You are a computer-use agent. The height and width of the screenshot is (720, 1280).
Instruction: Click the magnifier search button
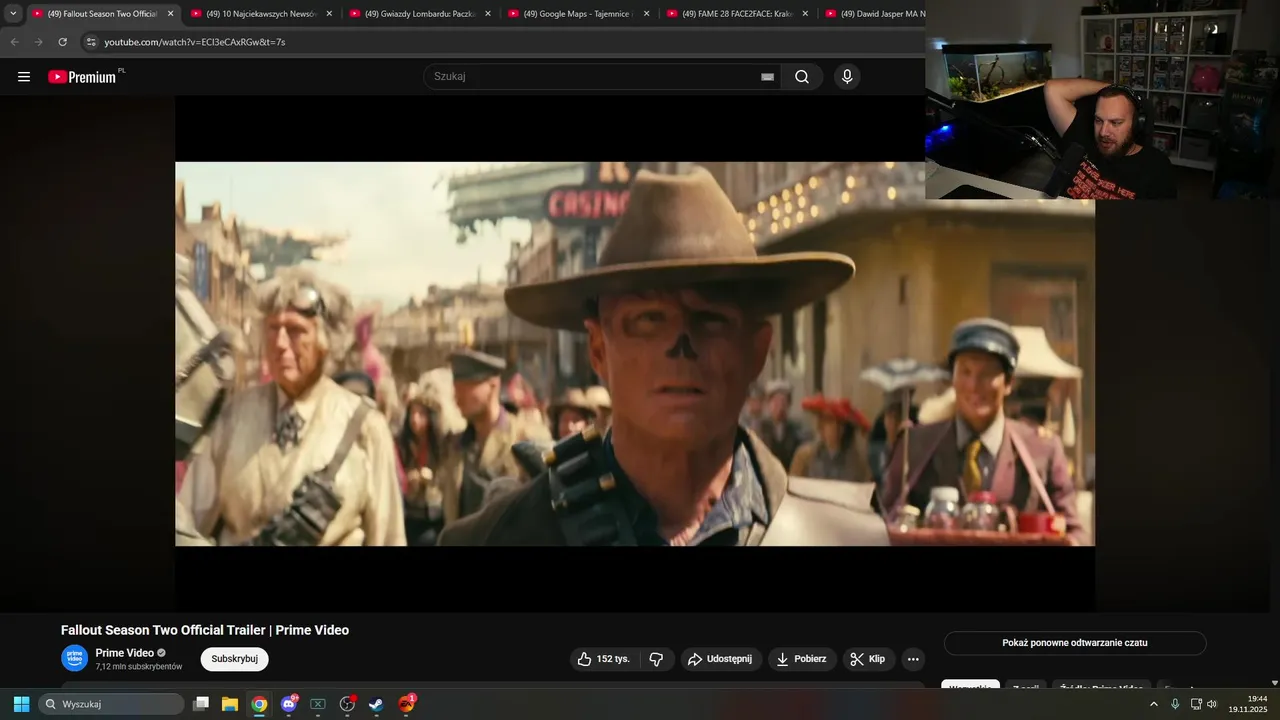[802, 77]
